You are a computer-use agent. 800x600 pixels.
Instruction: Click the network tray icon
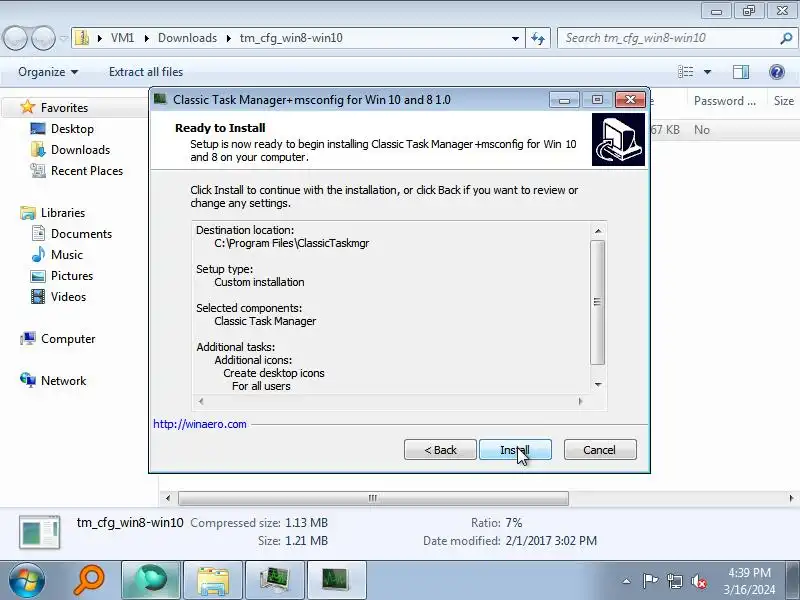[x=674, y=581]
